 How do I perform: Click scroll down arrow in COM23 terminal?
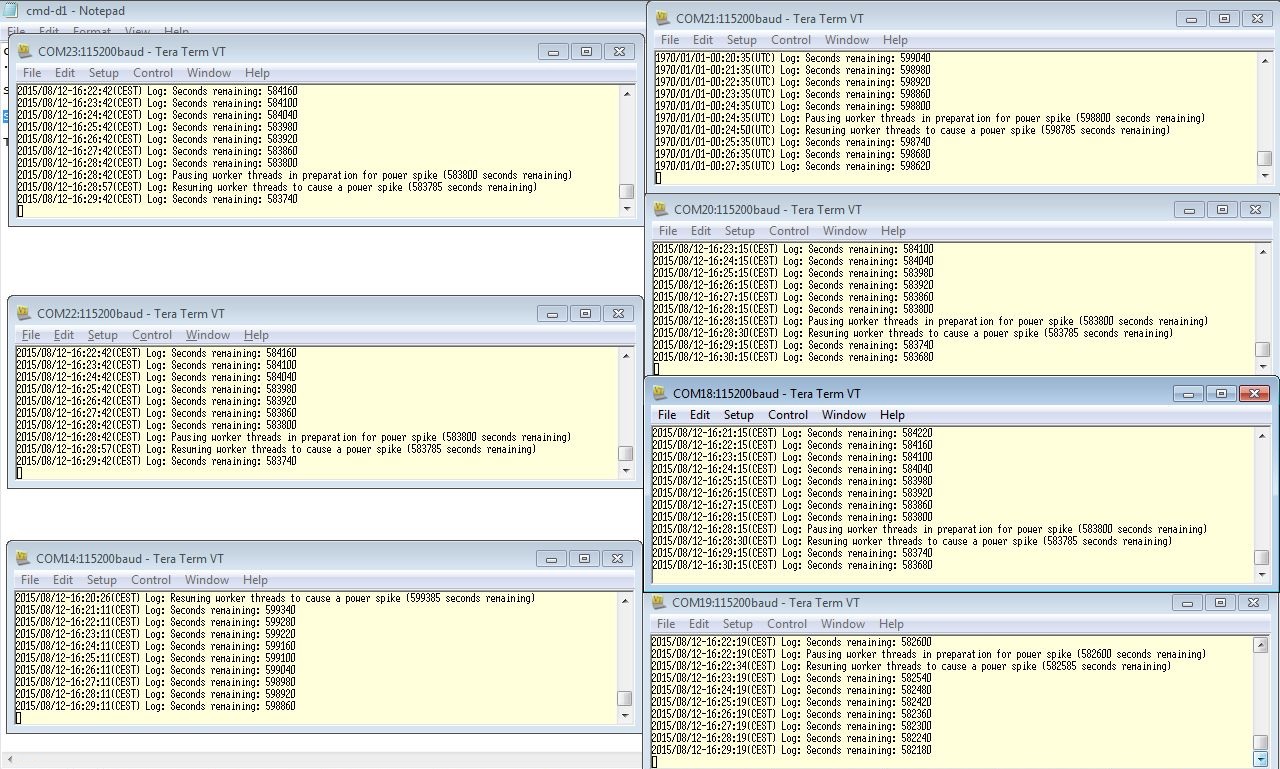click(626, 209)
